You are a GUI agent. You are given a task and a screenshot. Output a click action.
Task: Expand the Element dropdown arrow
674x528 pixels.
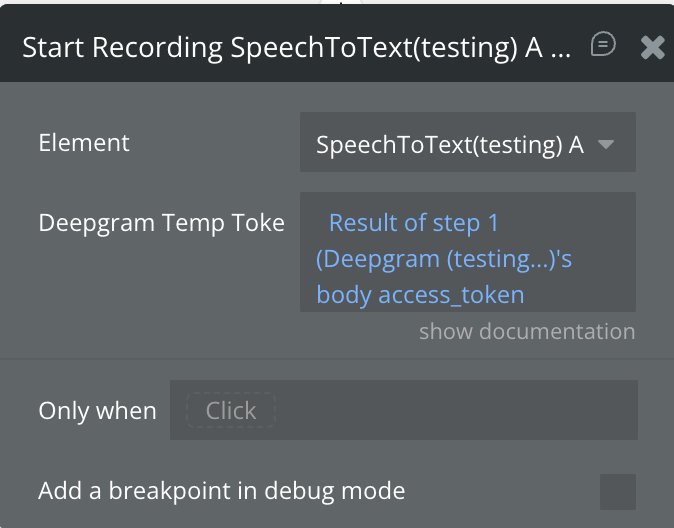(606, 144)
